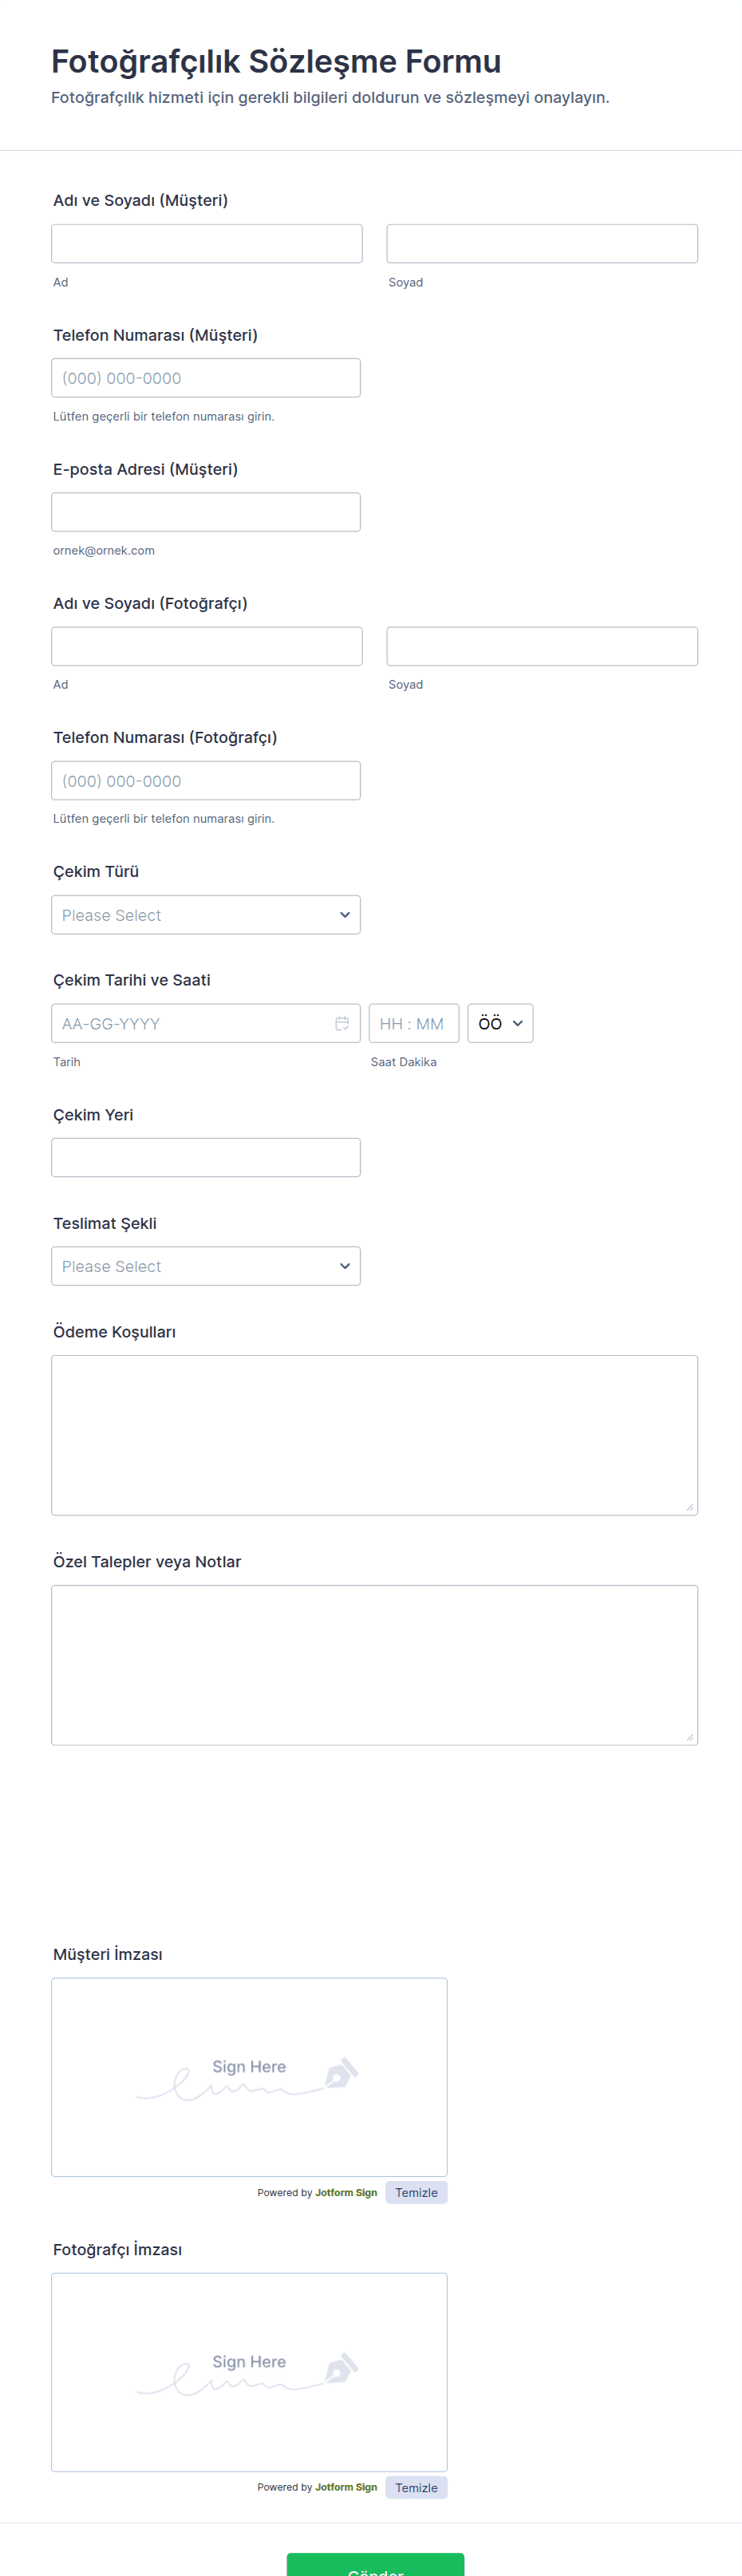
Task: Click the photographer's Soyad input field
Action: 542,646
